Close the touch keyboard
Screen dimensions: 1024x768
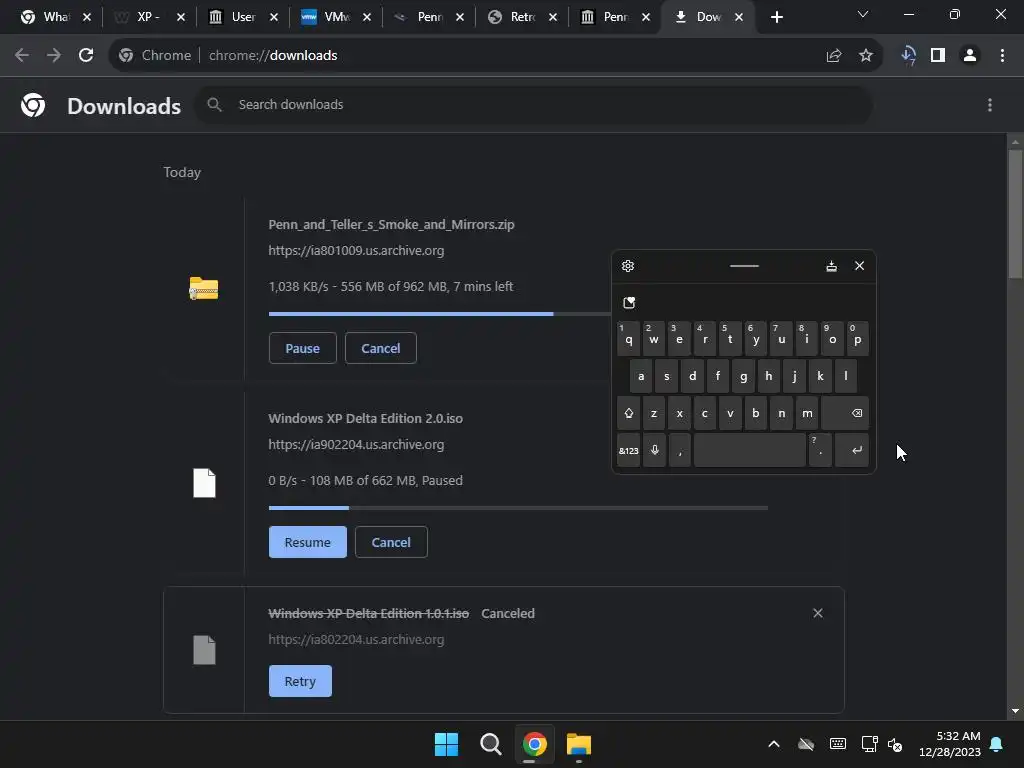pyautogui.click(x=859, y=266)
